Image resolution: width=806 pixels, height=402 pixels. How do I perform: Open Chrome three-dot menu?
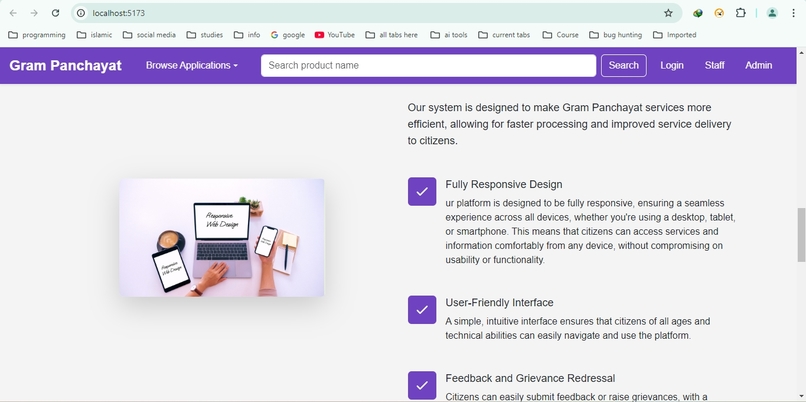[x=793, y=13]
